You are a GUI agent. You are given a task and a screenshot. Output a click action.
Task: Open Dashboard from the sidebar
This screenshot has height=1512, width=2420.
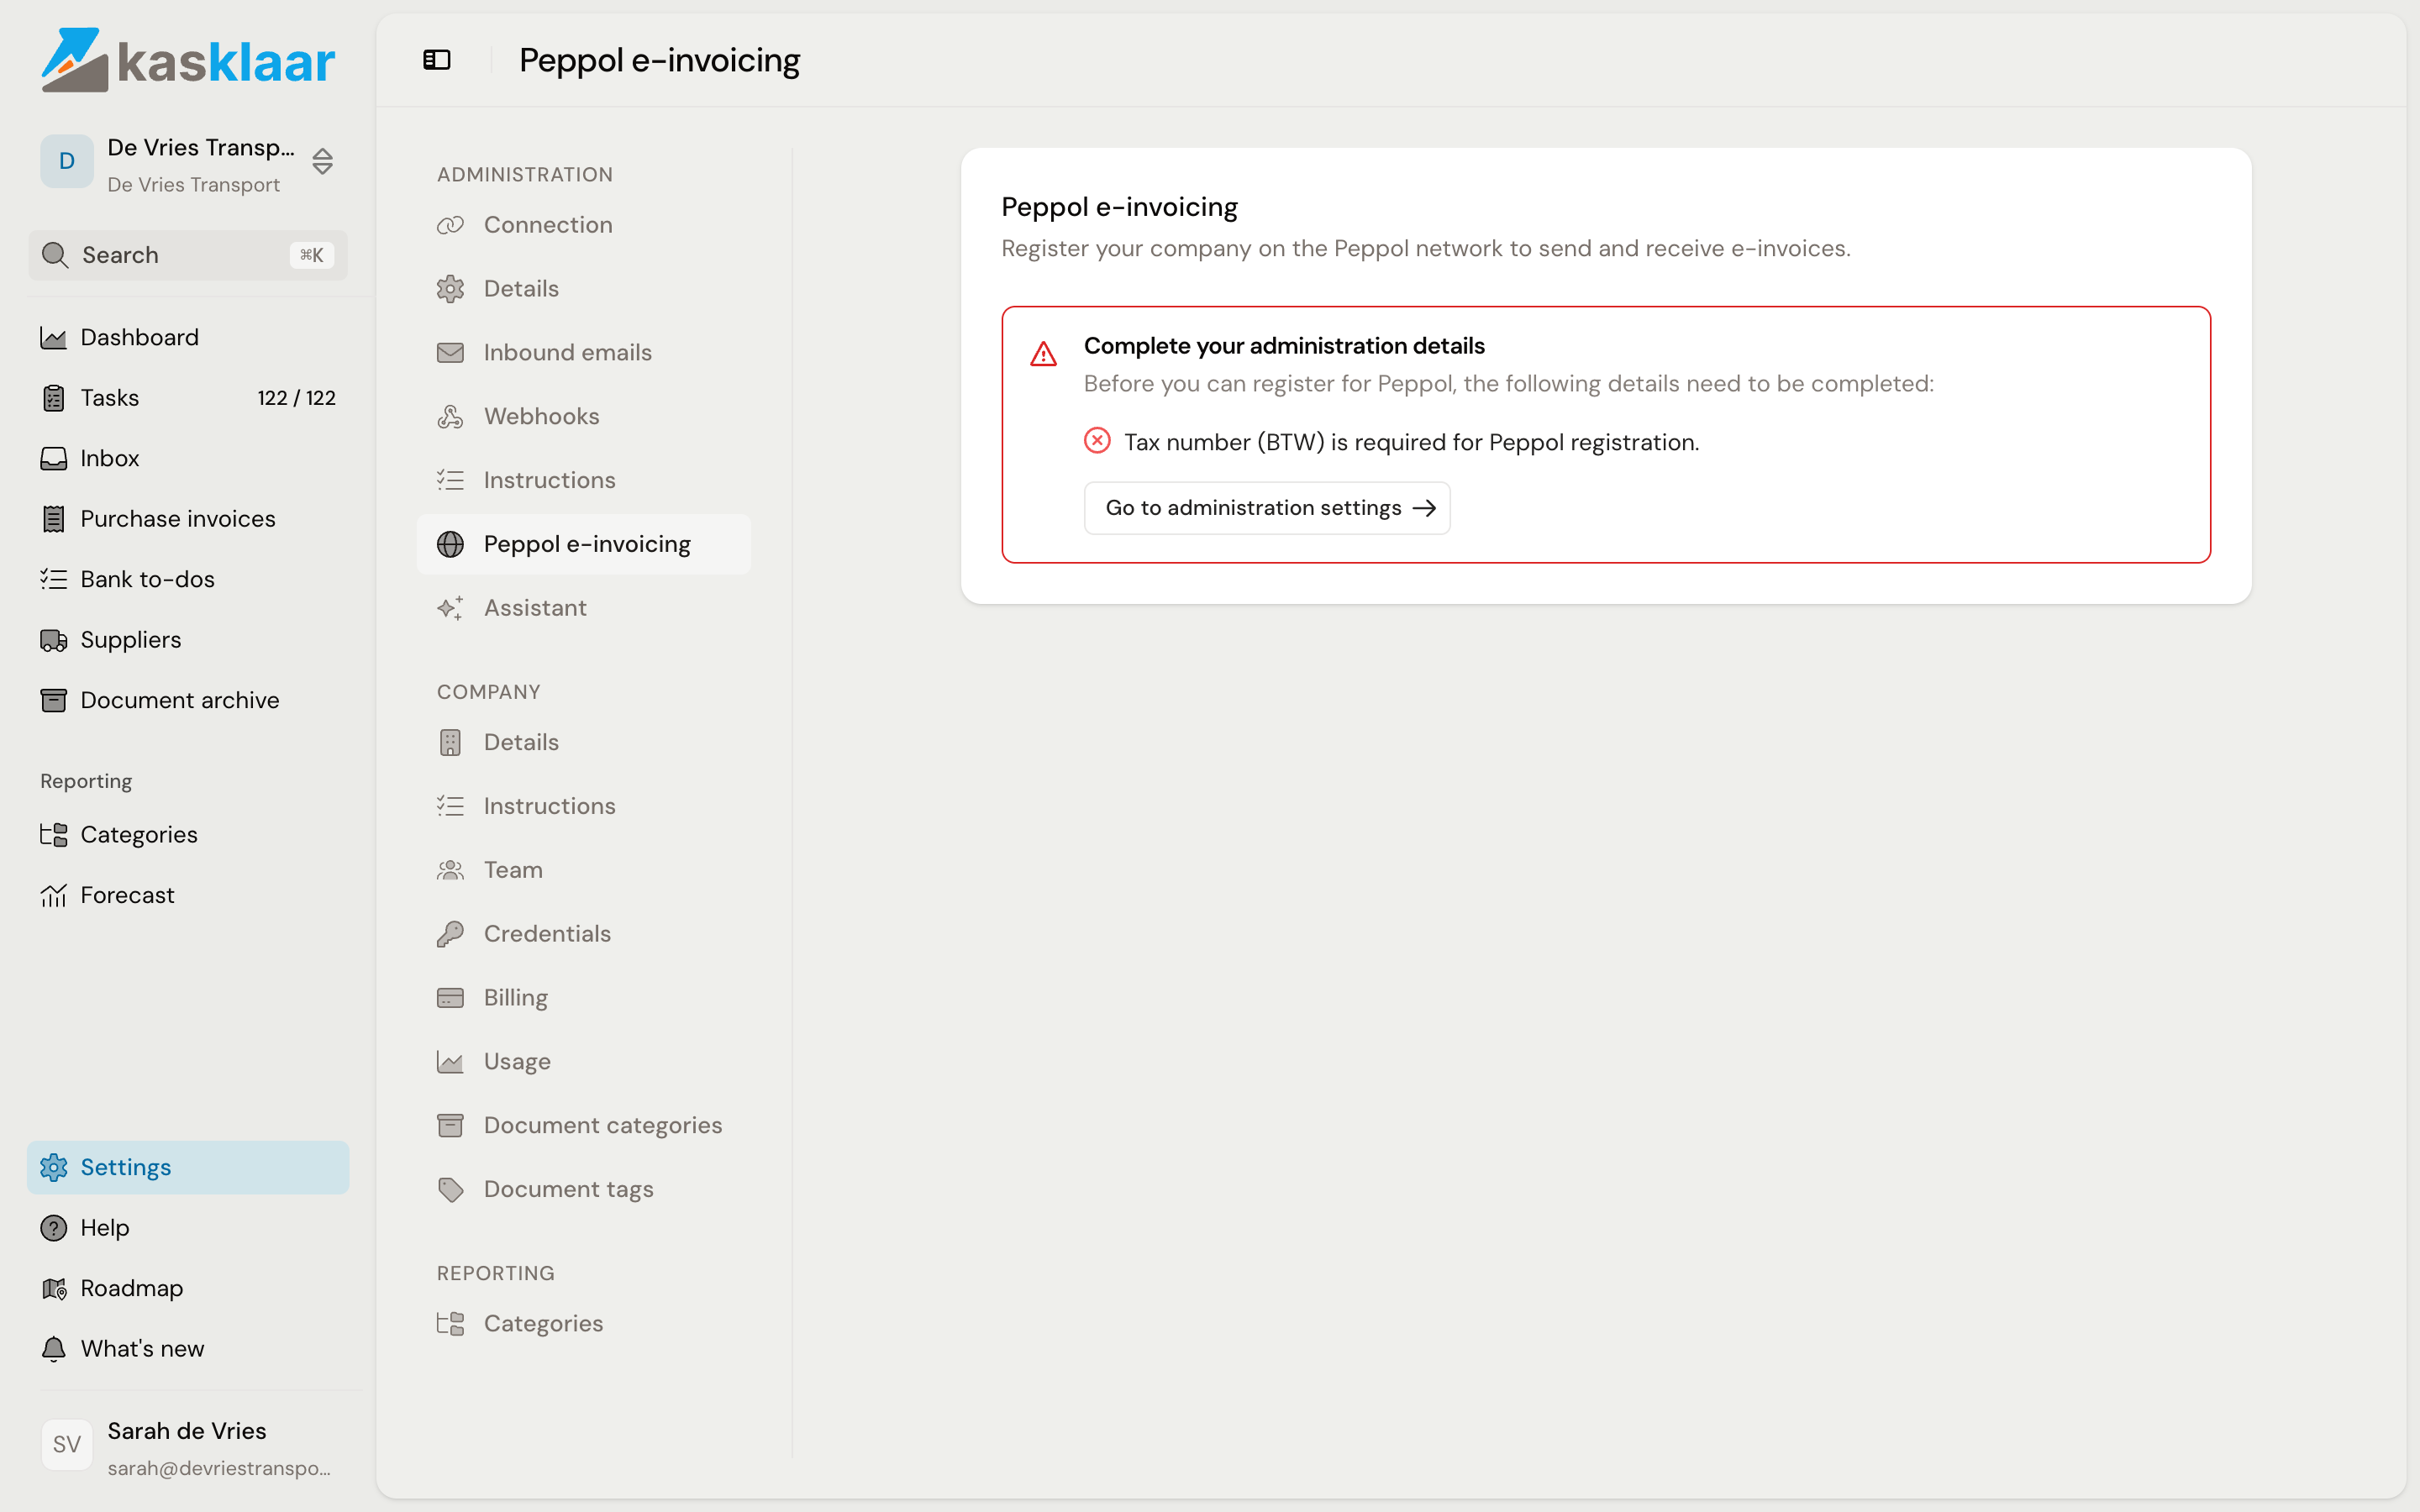pyautogui.click(x=188, y=337)
